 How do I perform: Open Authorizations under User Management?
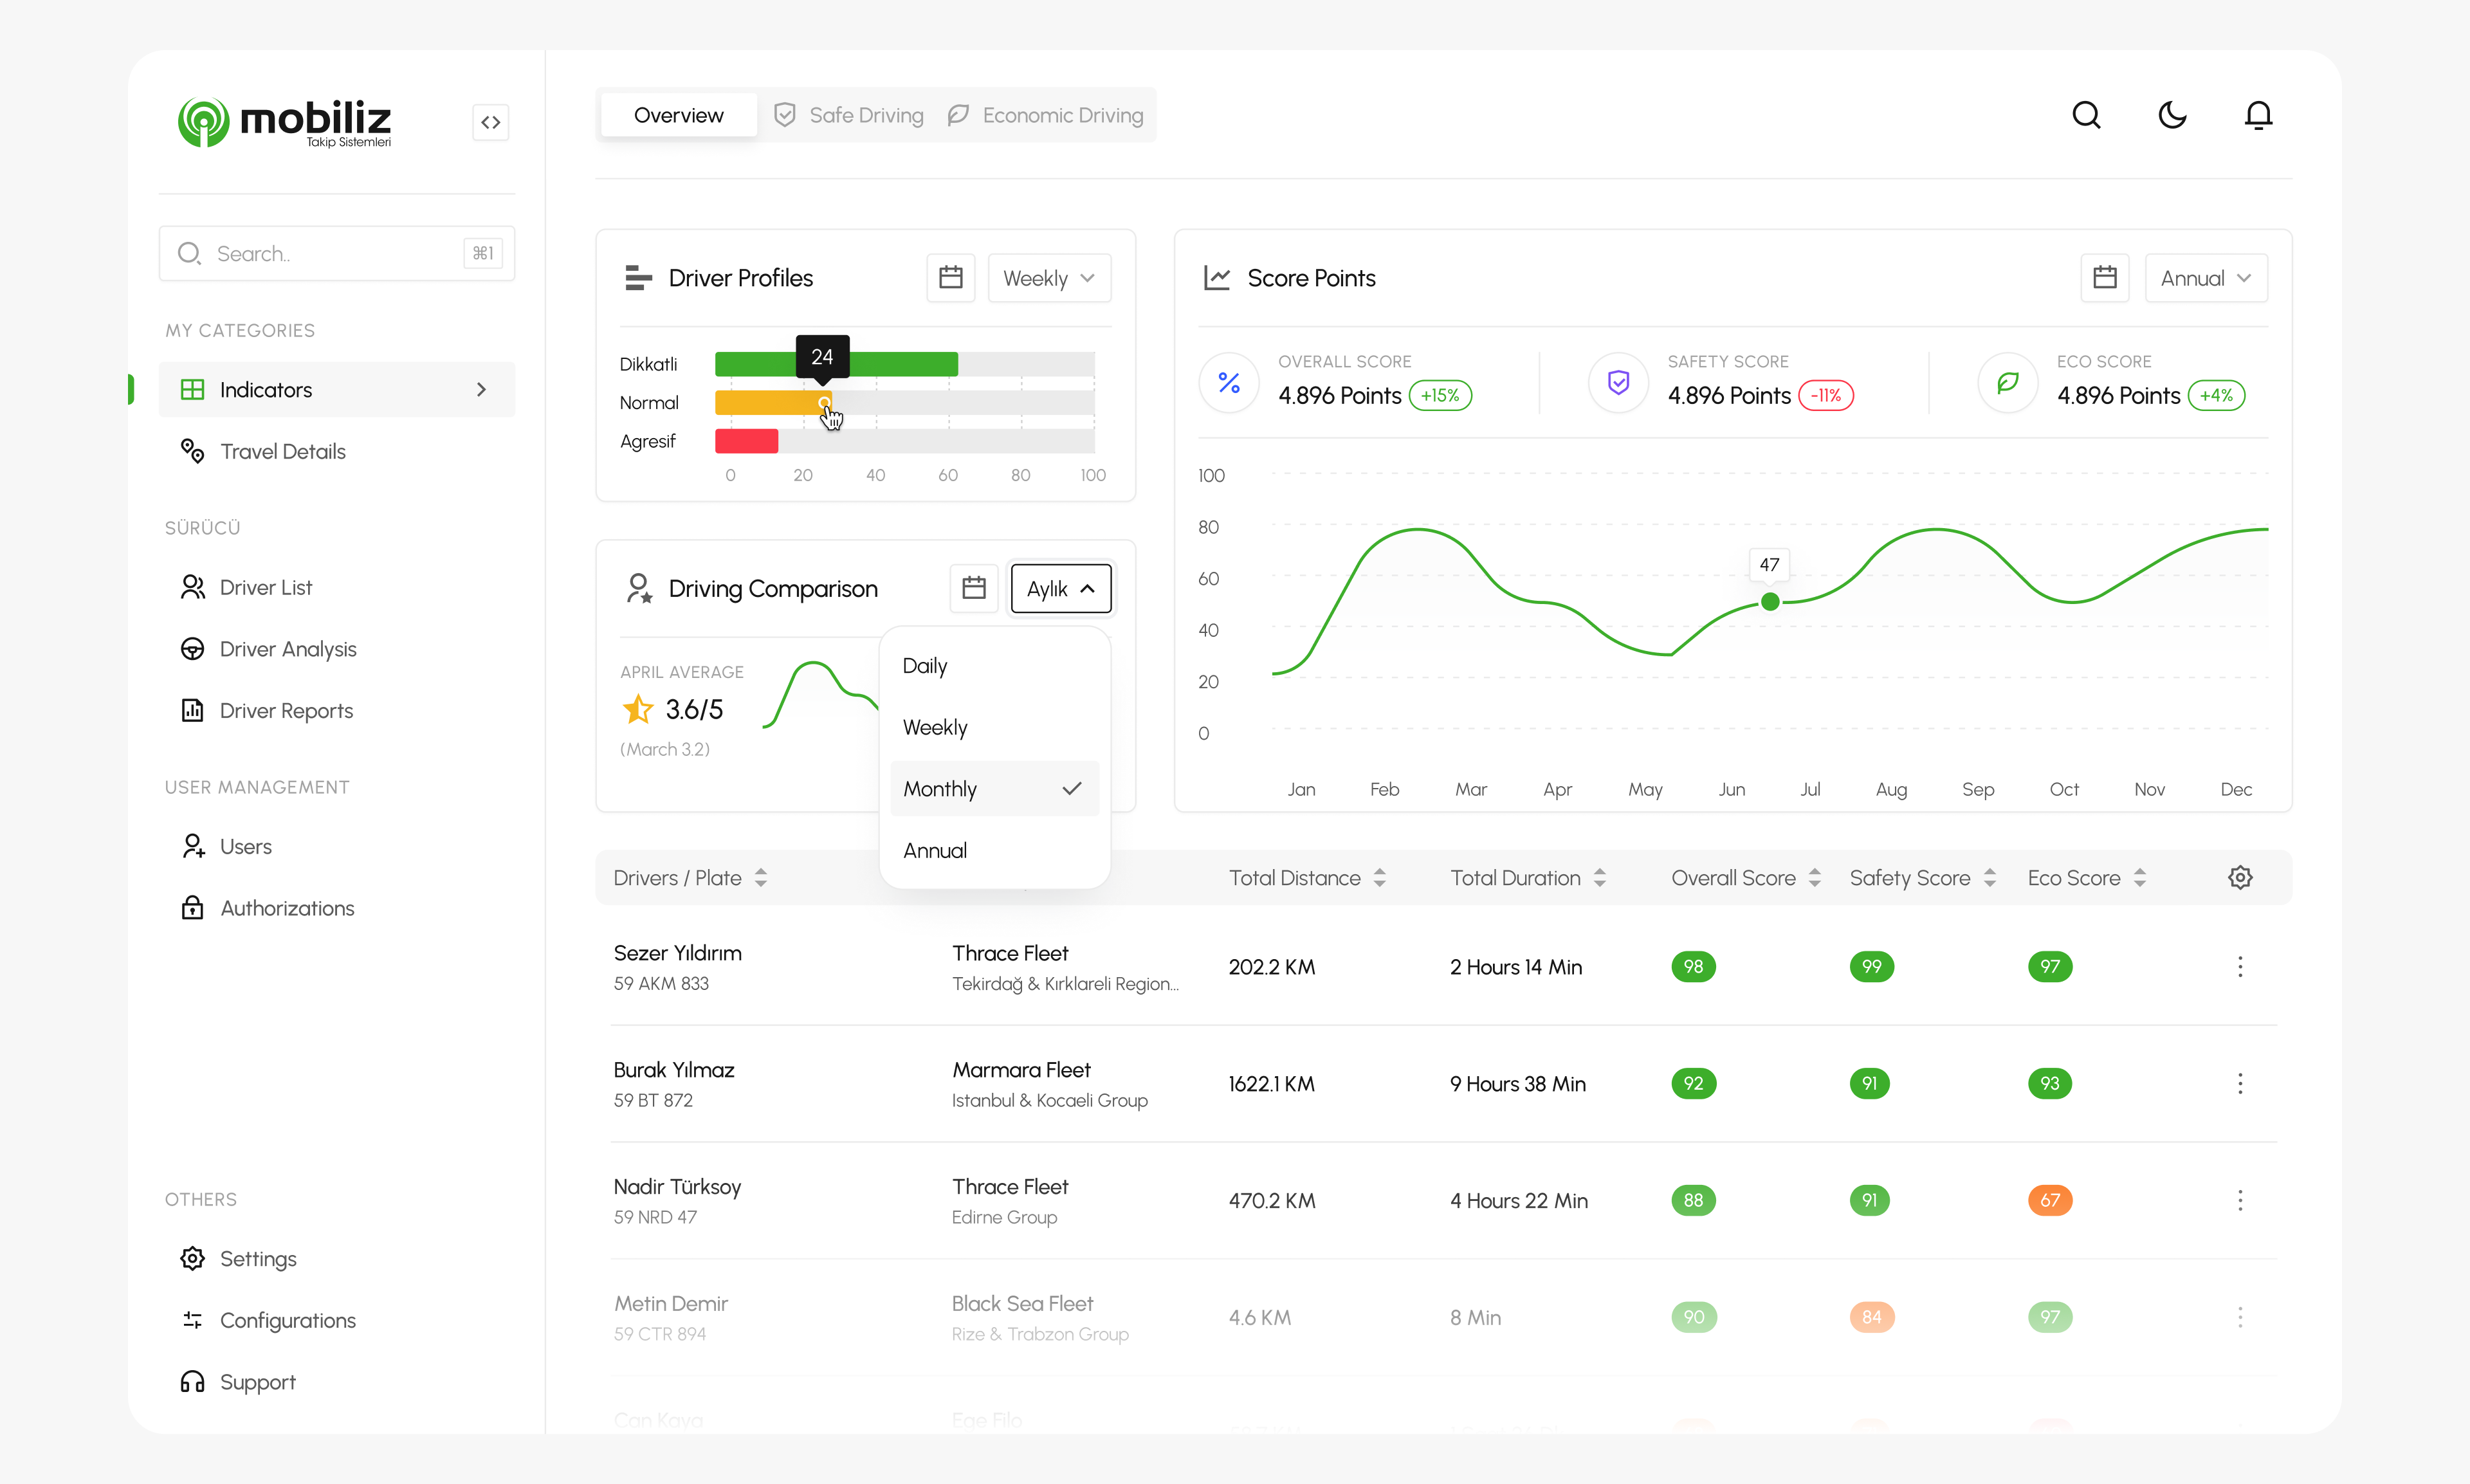pos(287,908)
